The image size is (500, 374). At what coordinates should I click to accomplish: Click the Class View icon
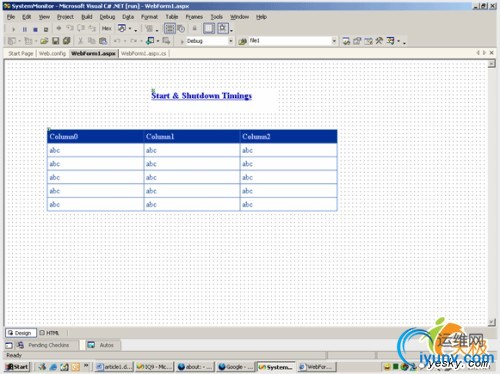(x=390, y=41)
